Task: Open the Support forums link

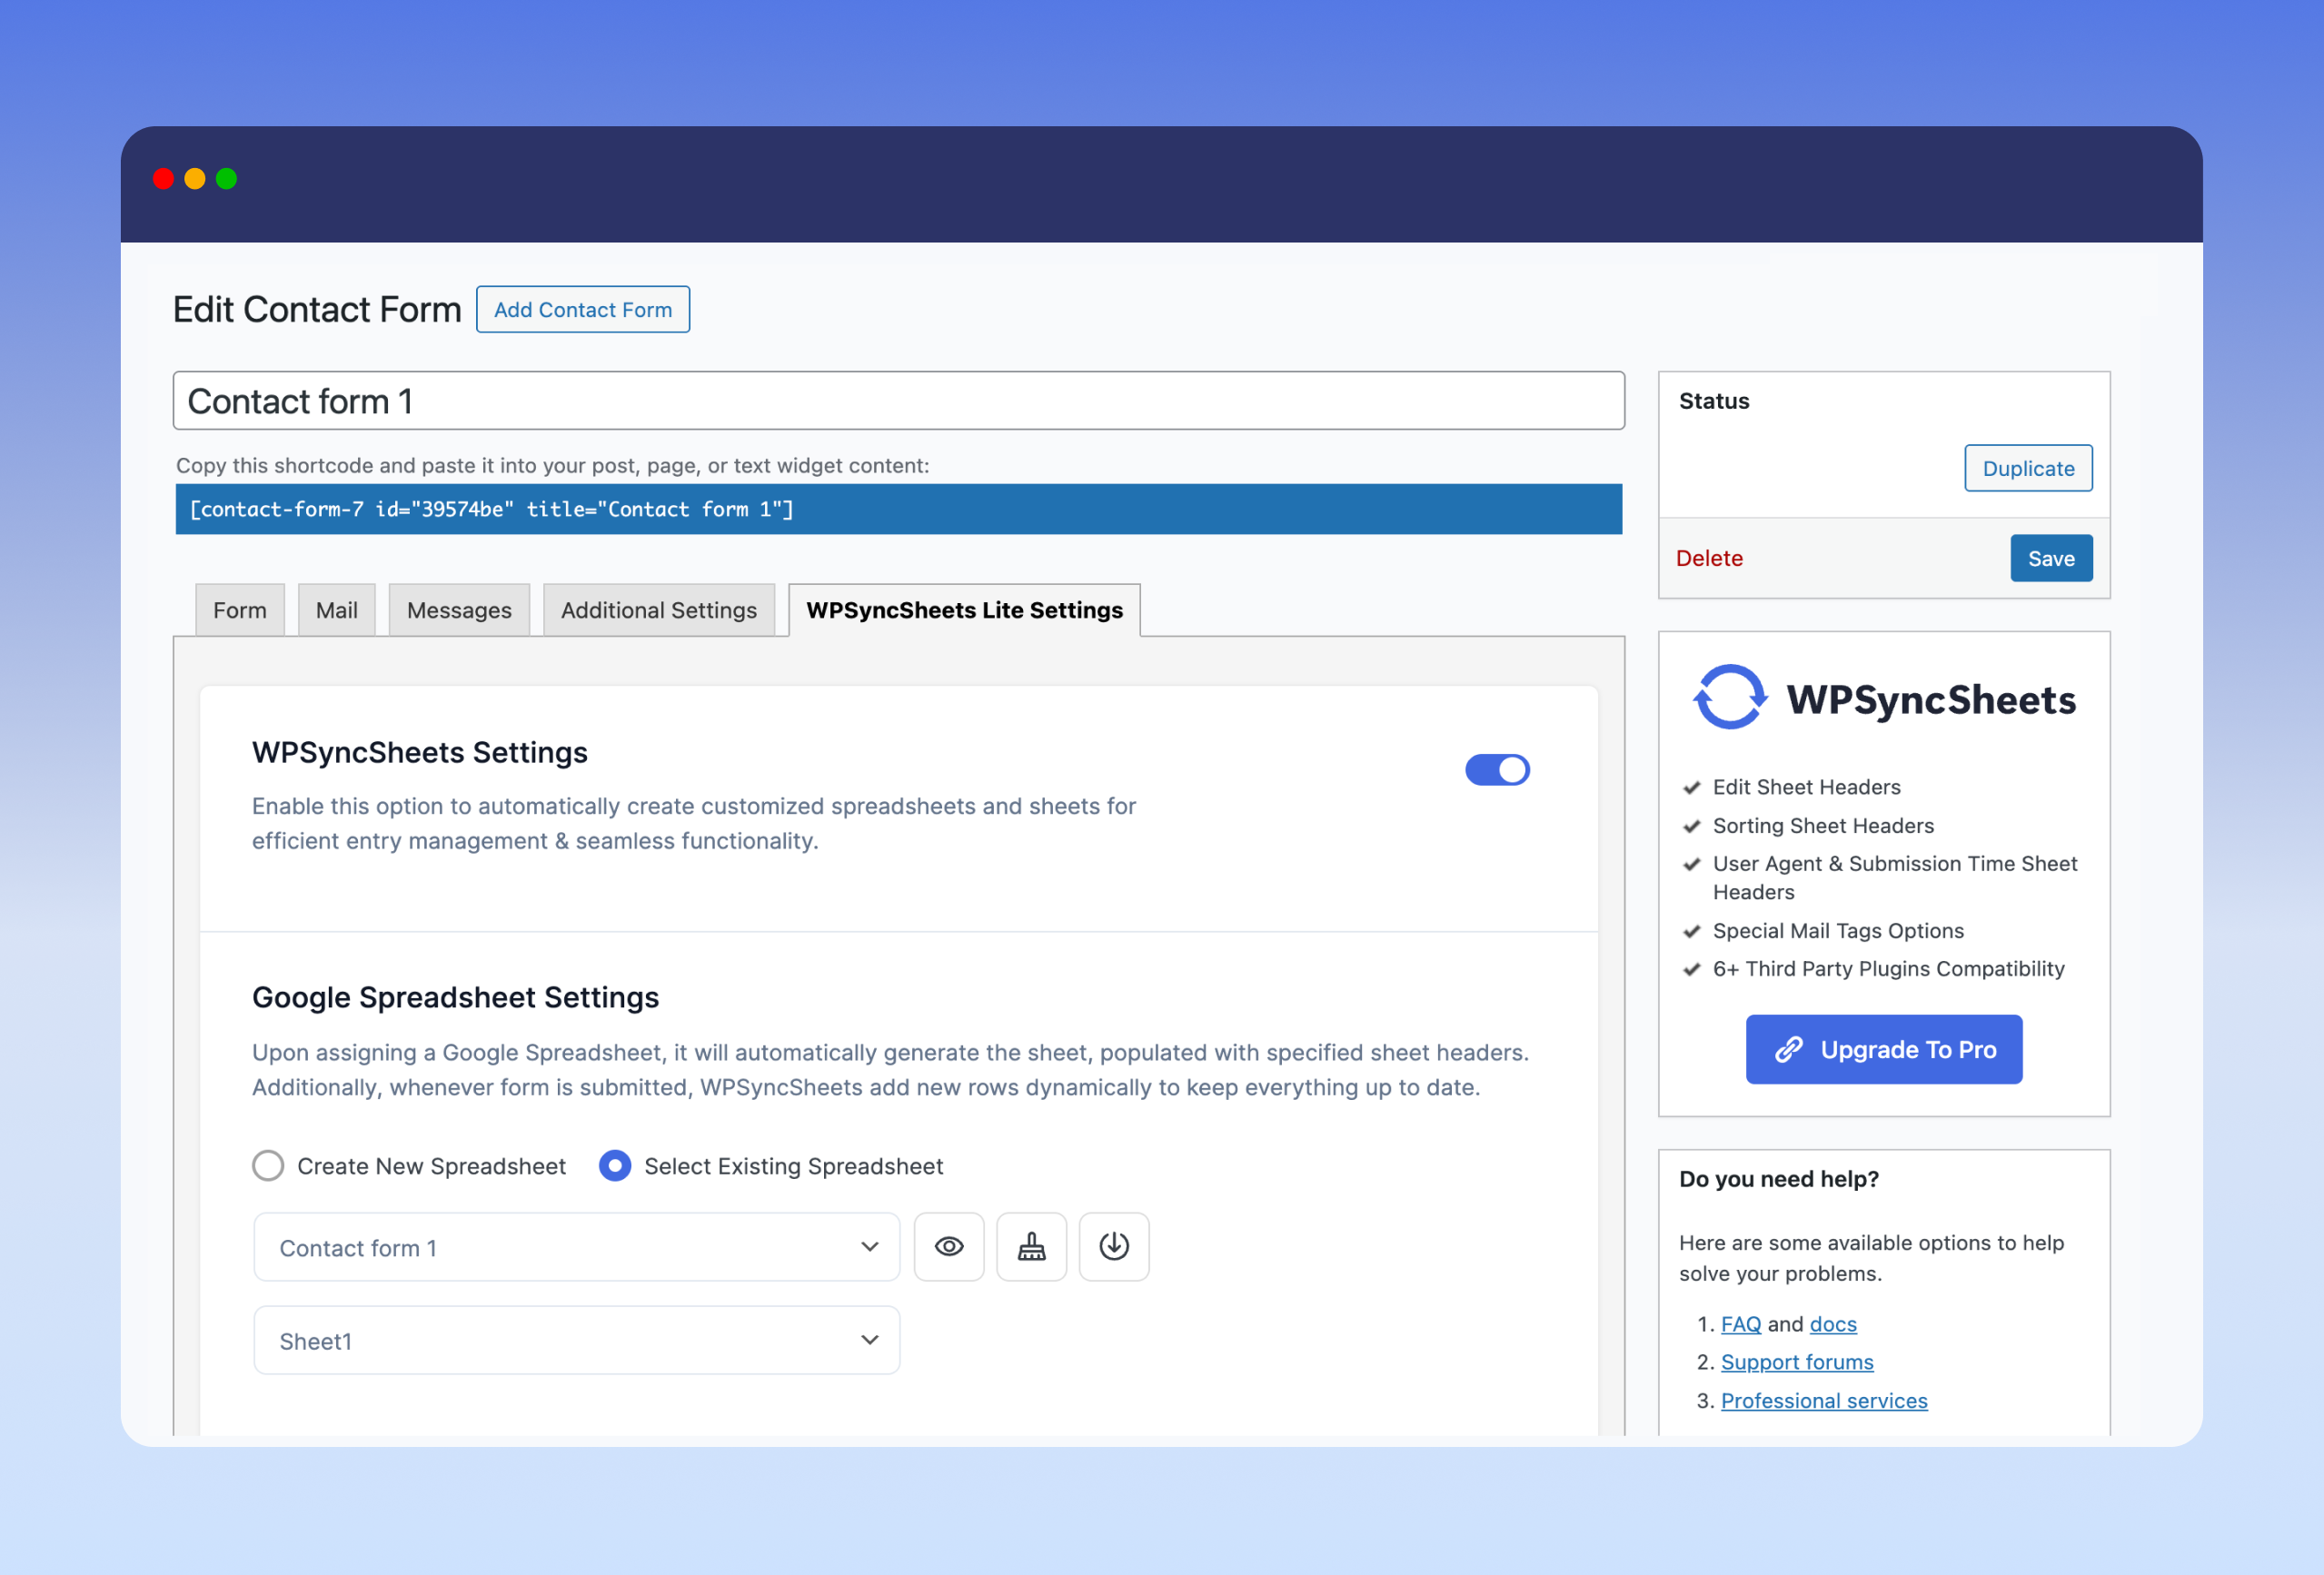Action: 1796,1361
